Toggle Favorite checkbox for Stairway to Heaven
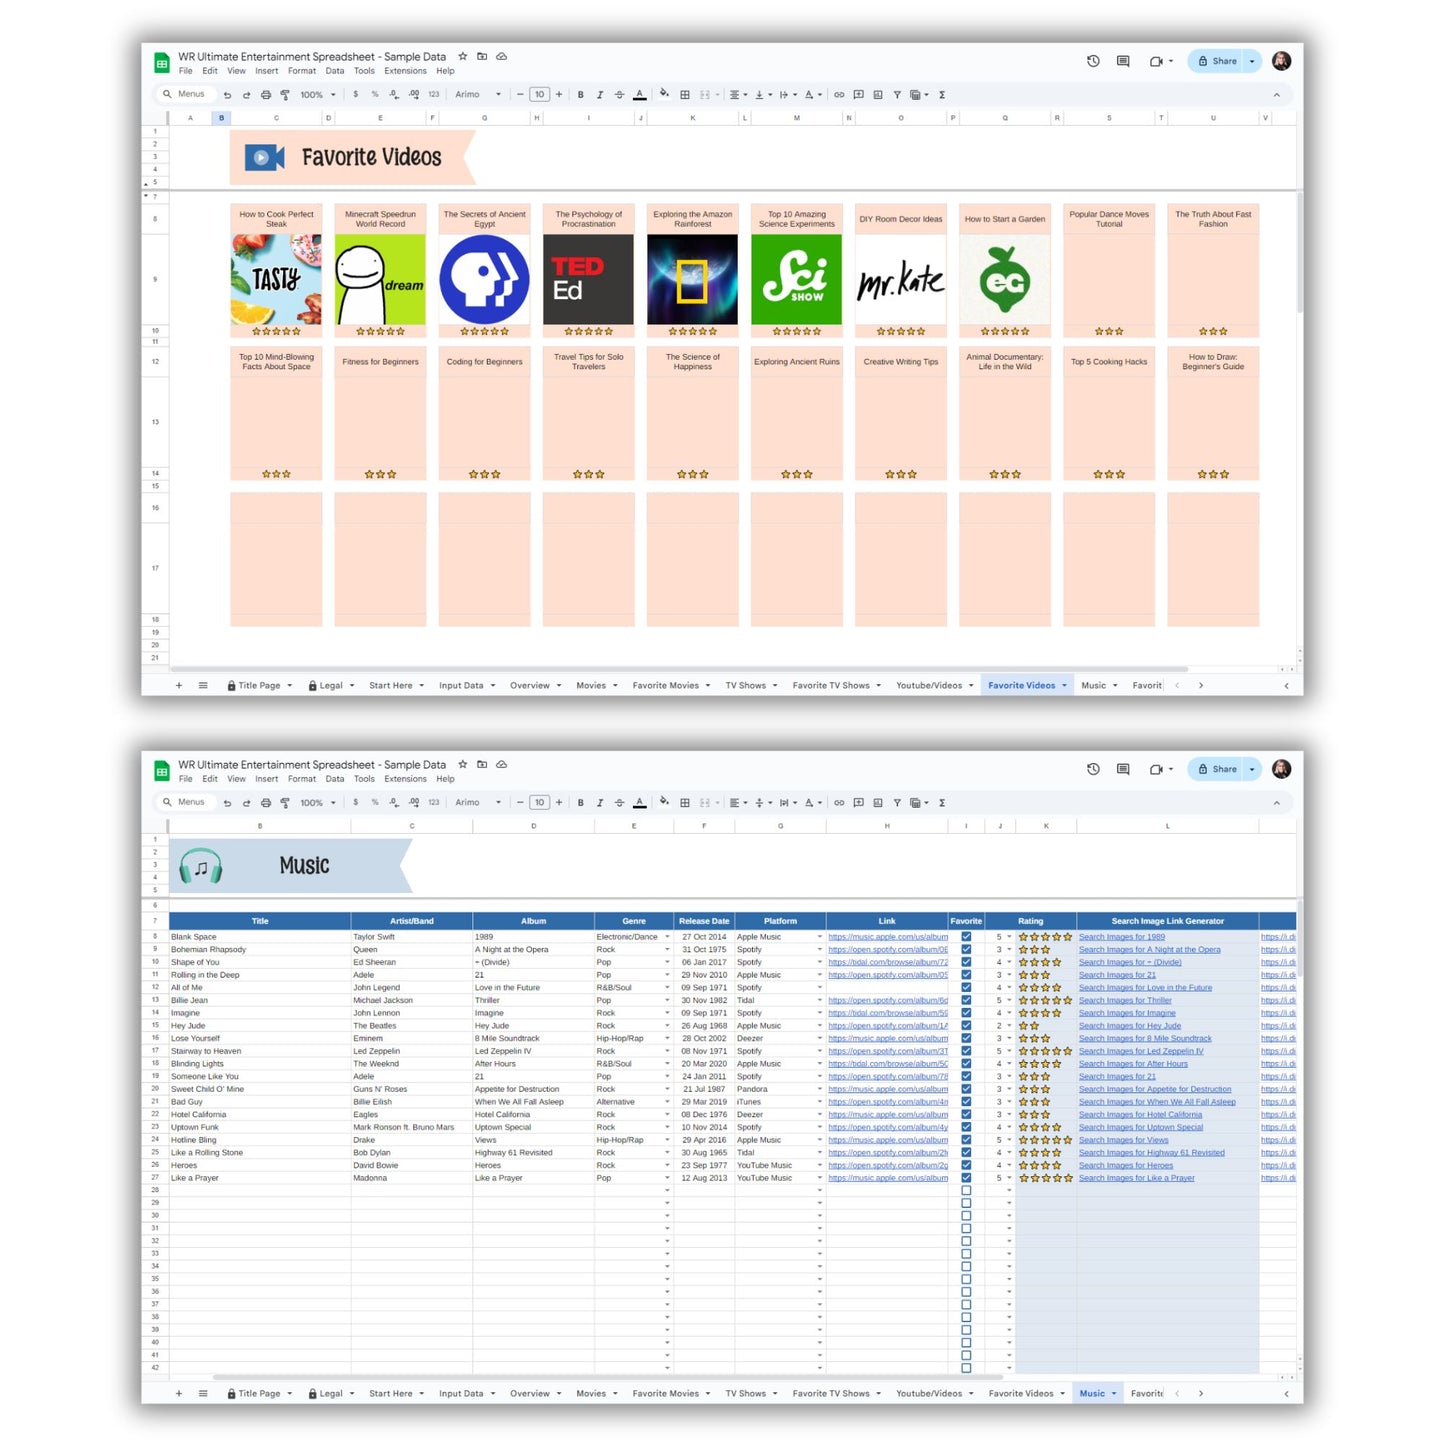The height and width of the screenshot is (1445, 1445). click(966, 1051)
